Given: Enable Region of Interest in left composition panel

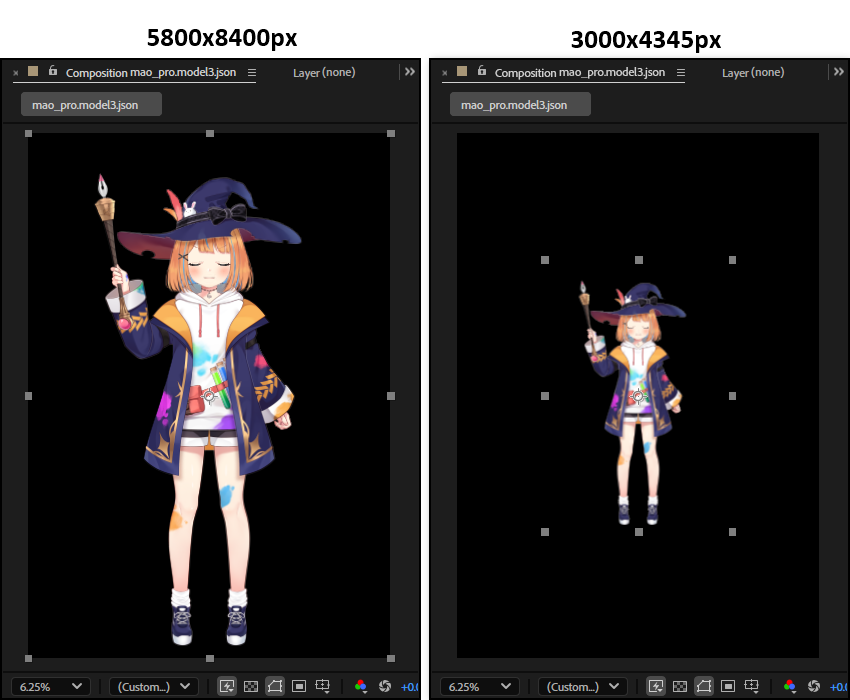Looking at the screenshot, I should coord(299,686).
